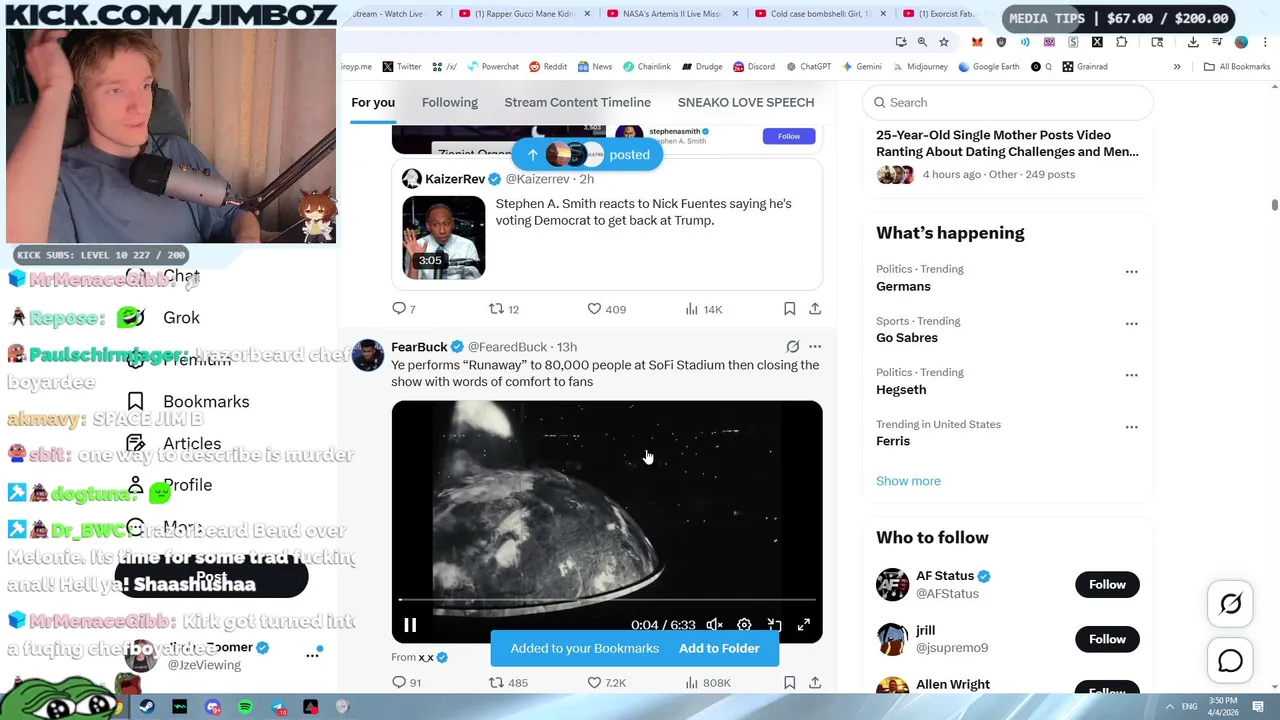1280x720 pixels.
Task: Click the X extension icon in browser toolbar
Action: click(1097, 42)
